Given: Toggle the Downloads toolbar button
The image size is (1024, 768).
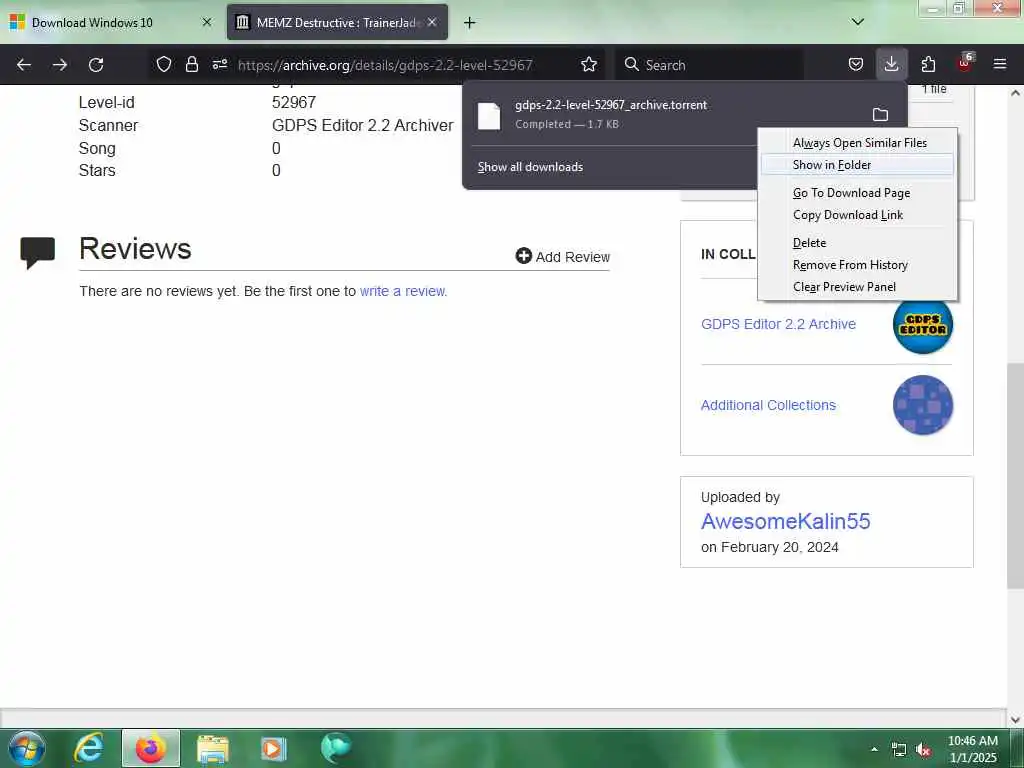Looking at the screenshot, I should point(891,64).
